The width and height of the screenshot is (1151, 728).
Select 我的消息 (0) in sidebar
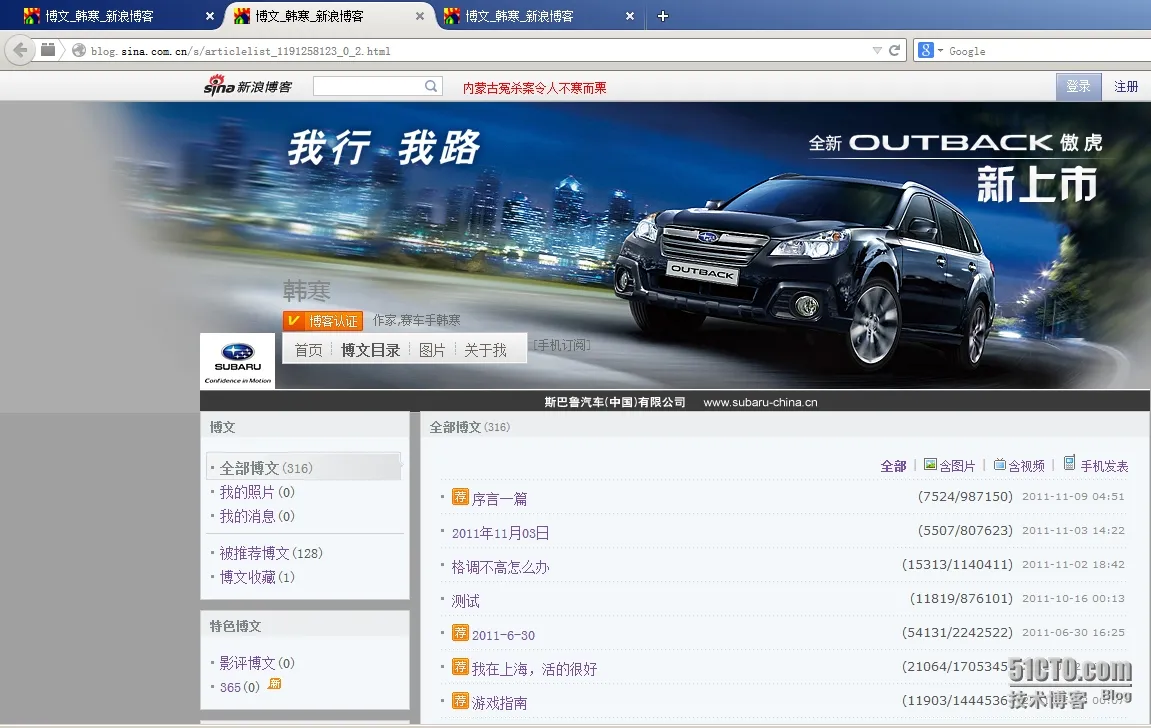[x=257, y=517]
